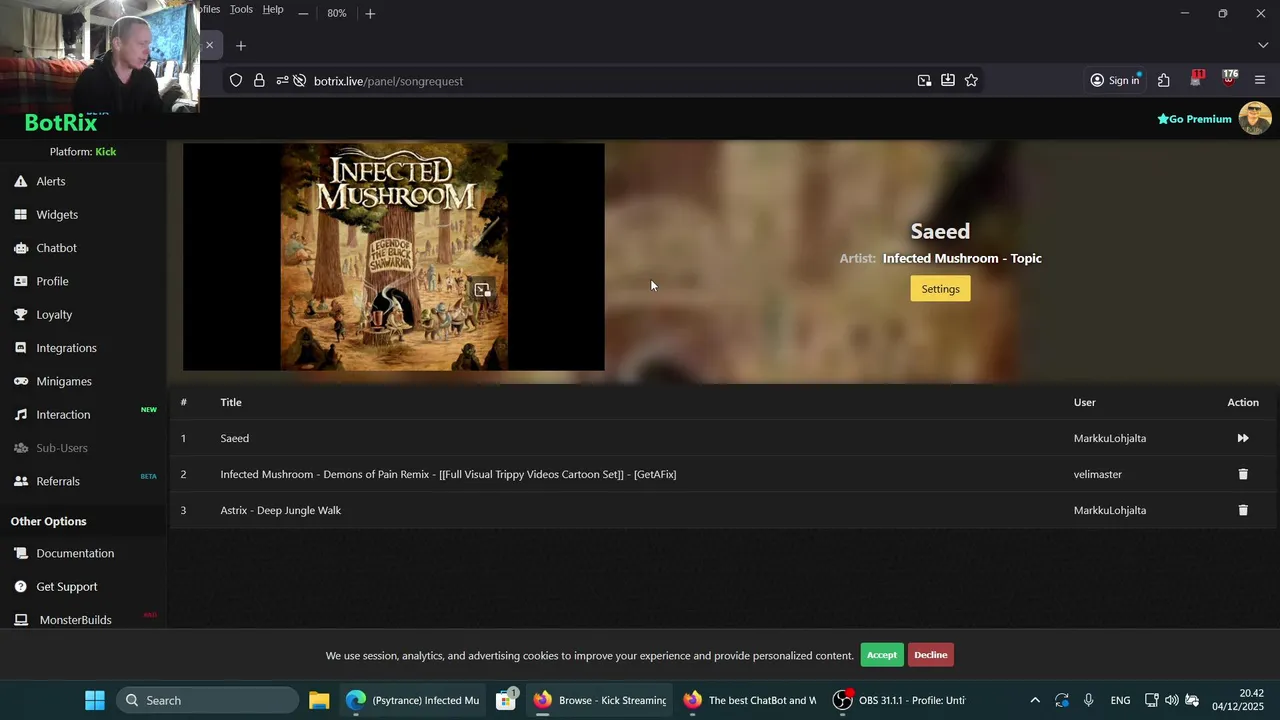This screenshot has width=1280, height=720.
Task: Click the Go Premium link
Action: coord(1194,119)
